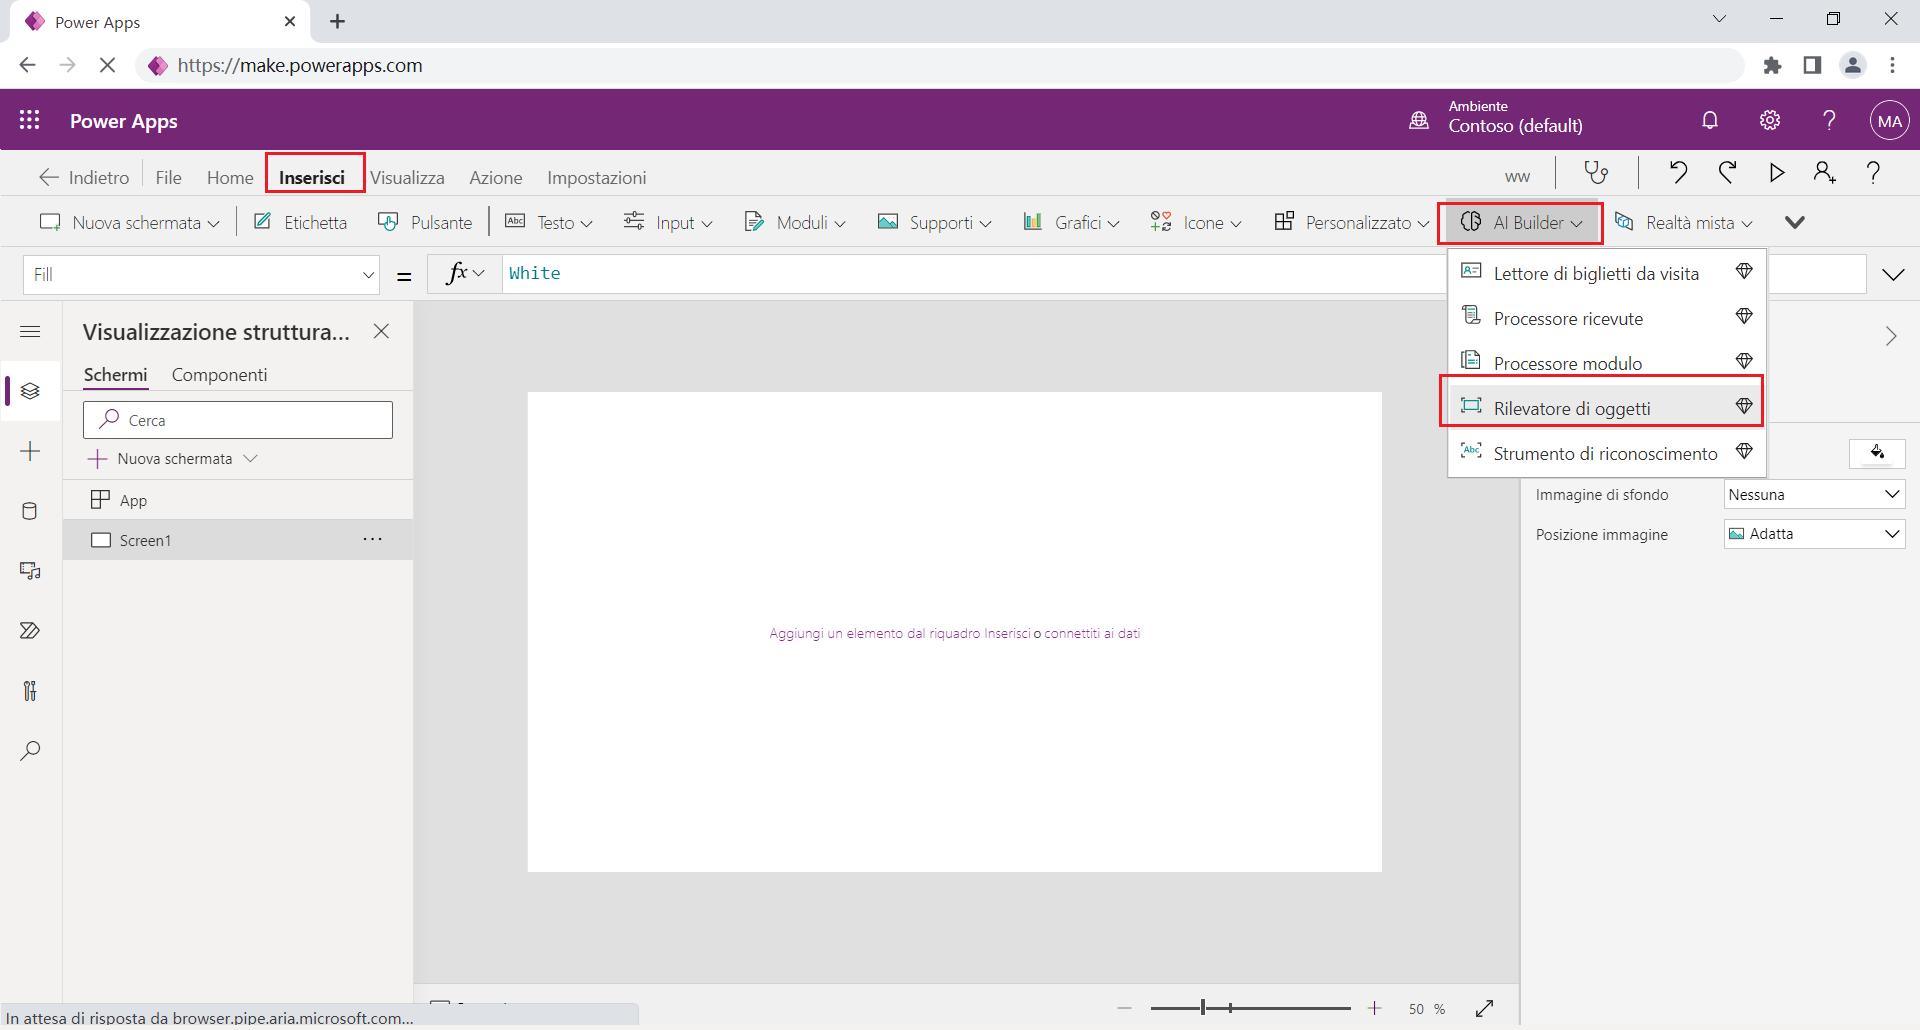Preview the app with Play icon
This screenshot has width=1920, height=1030.
tap(1776, 173)
